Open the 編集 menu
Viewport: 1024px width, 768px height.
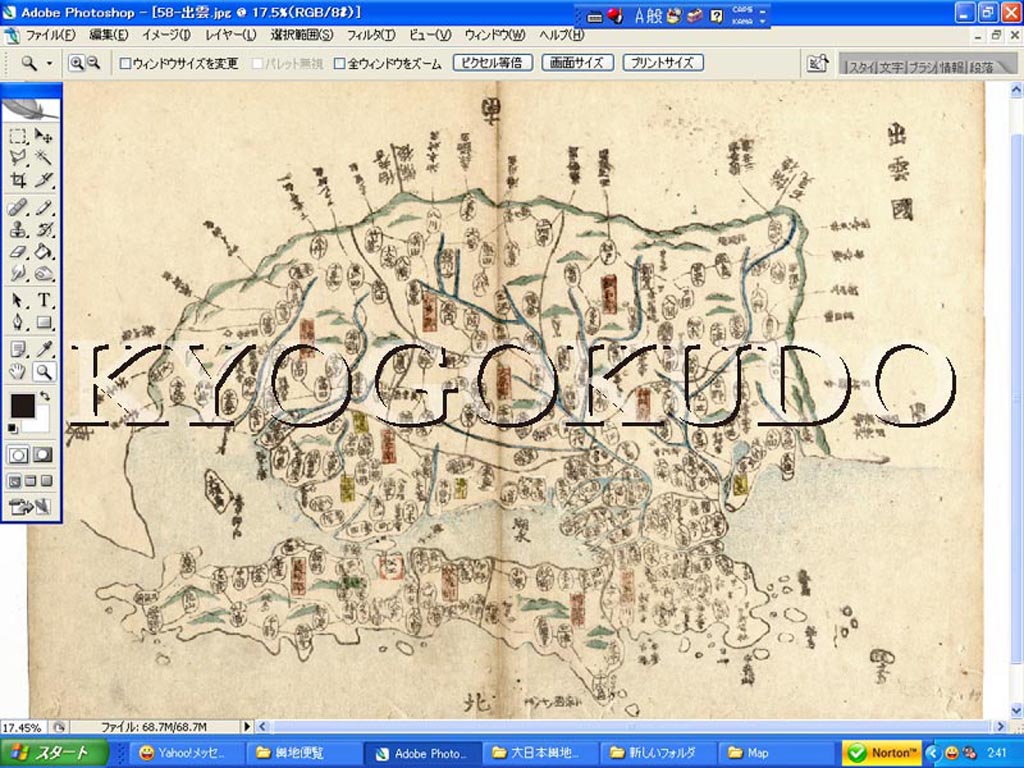pos(108,35)
